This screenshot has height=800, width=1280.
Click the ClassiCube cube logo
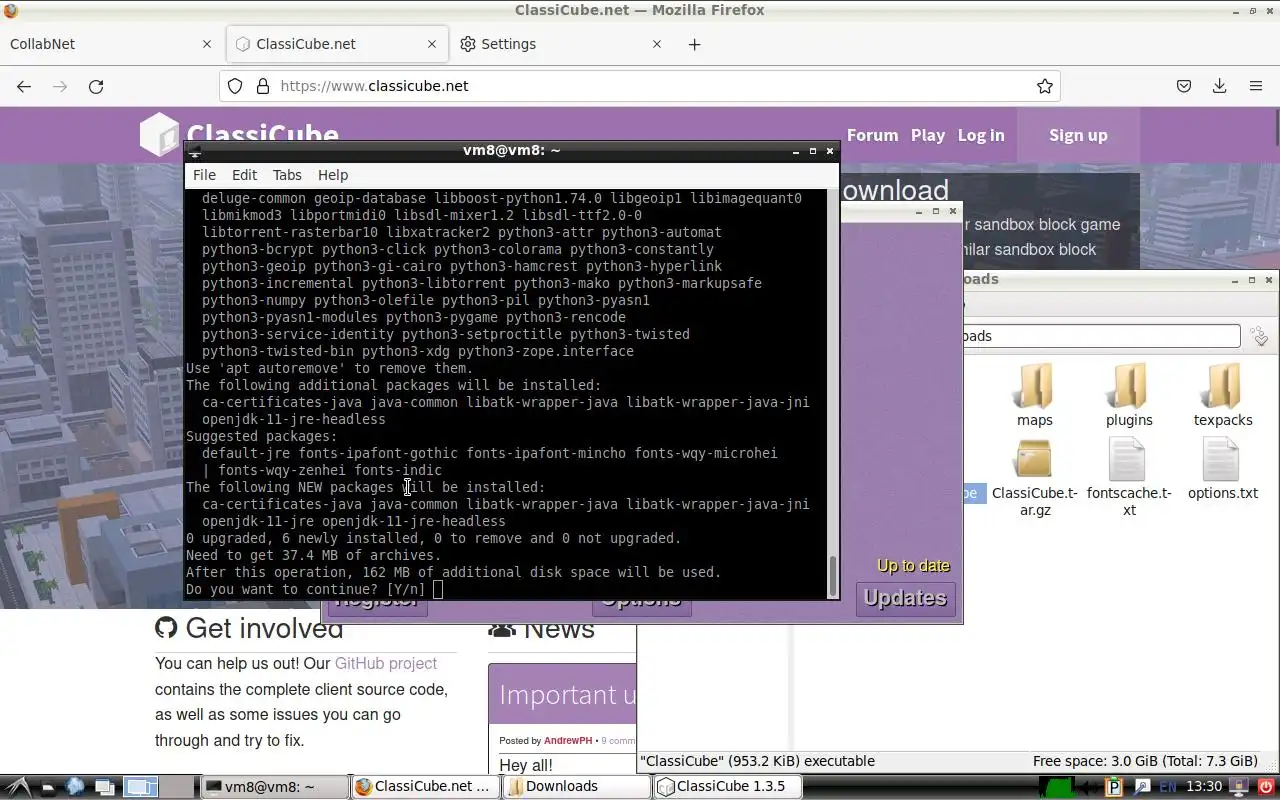(158, 135)
